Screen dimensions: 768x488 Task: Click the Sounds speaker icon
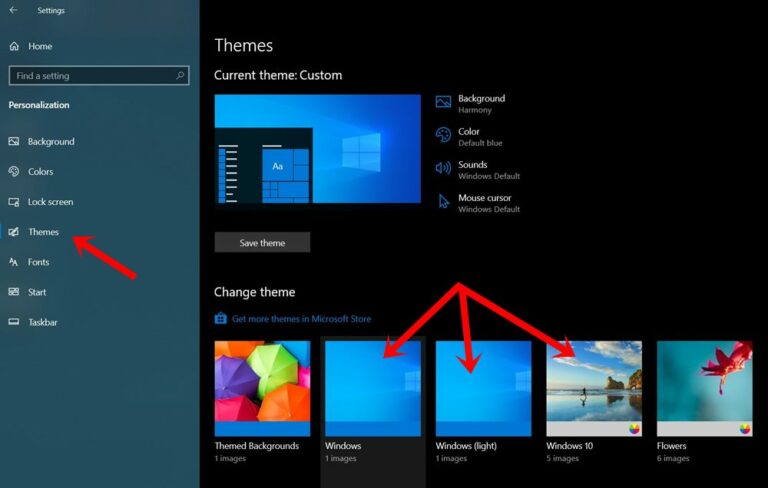(443, 168)
